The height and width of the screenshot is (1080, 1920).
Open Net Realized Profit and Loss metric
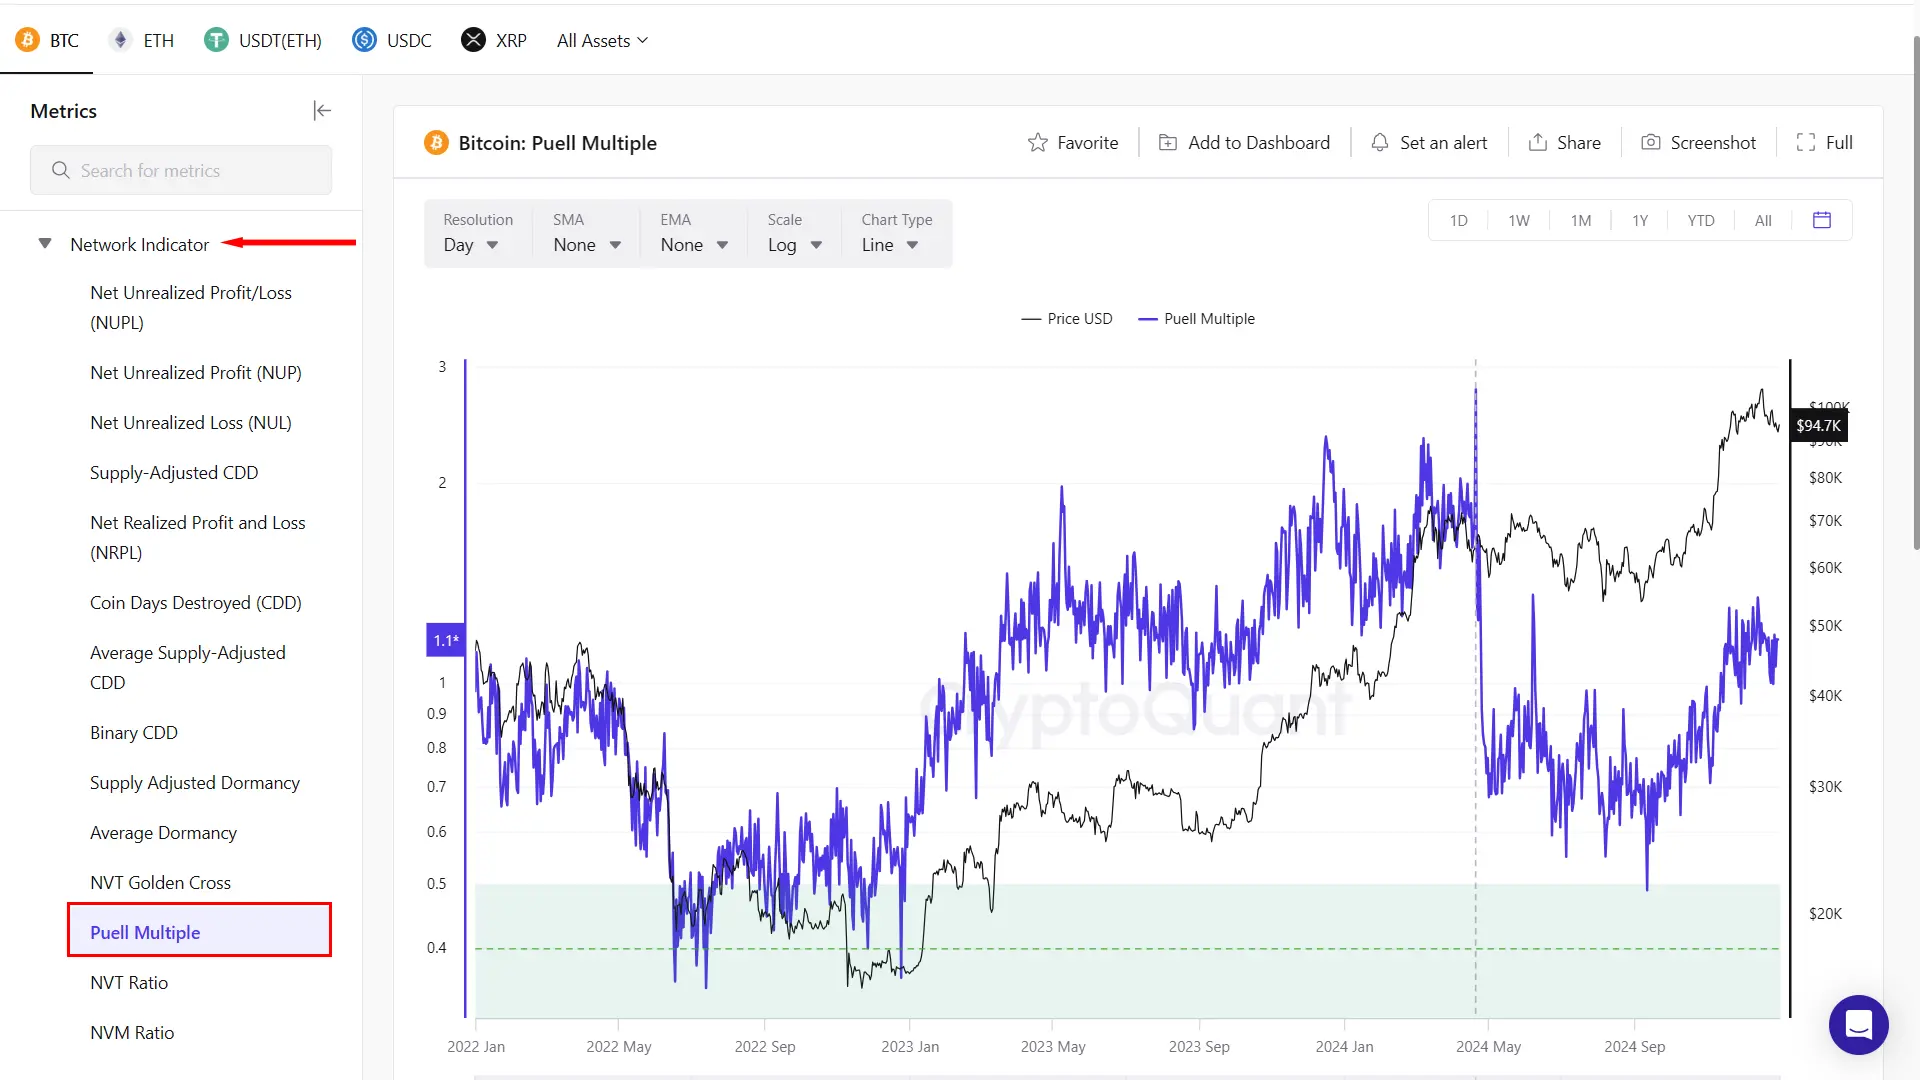200,537
